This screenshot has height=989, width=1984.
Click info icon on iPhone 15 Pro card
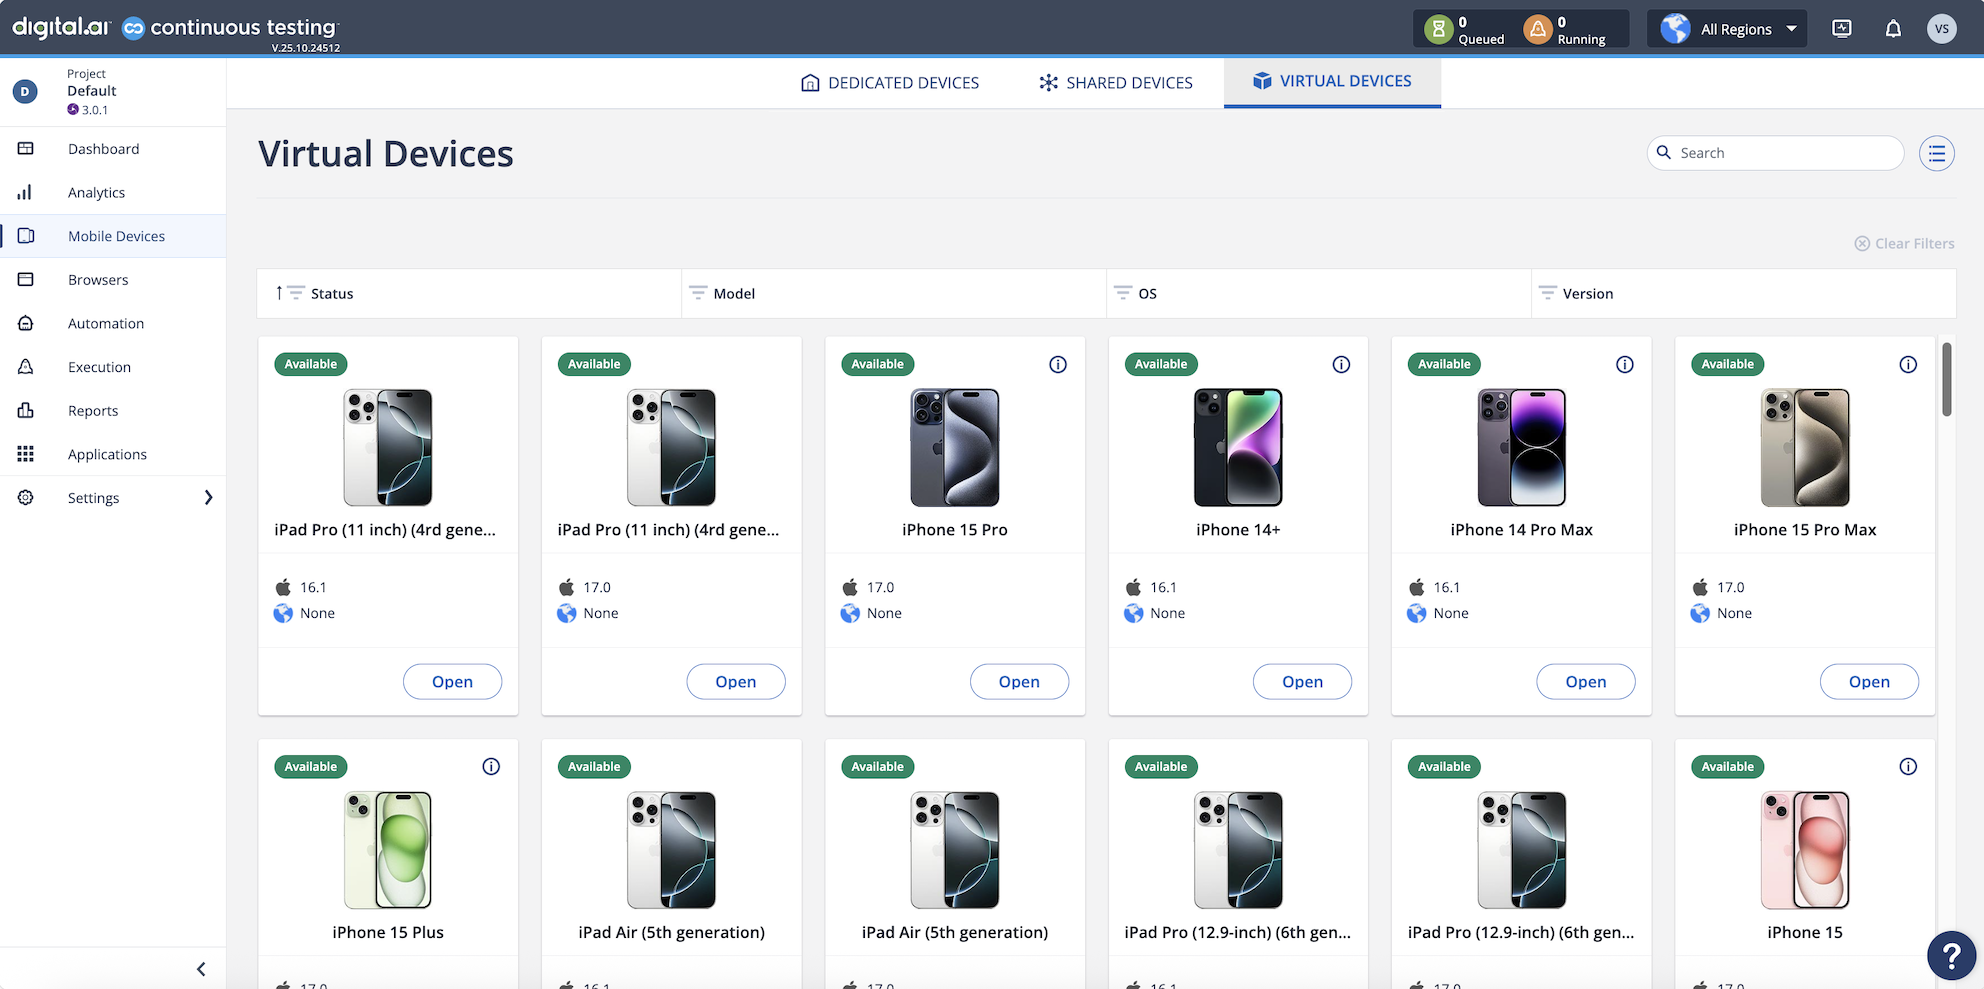coord(1057,365)
